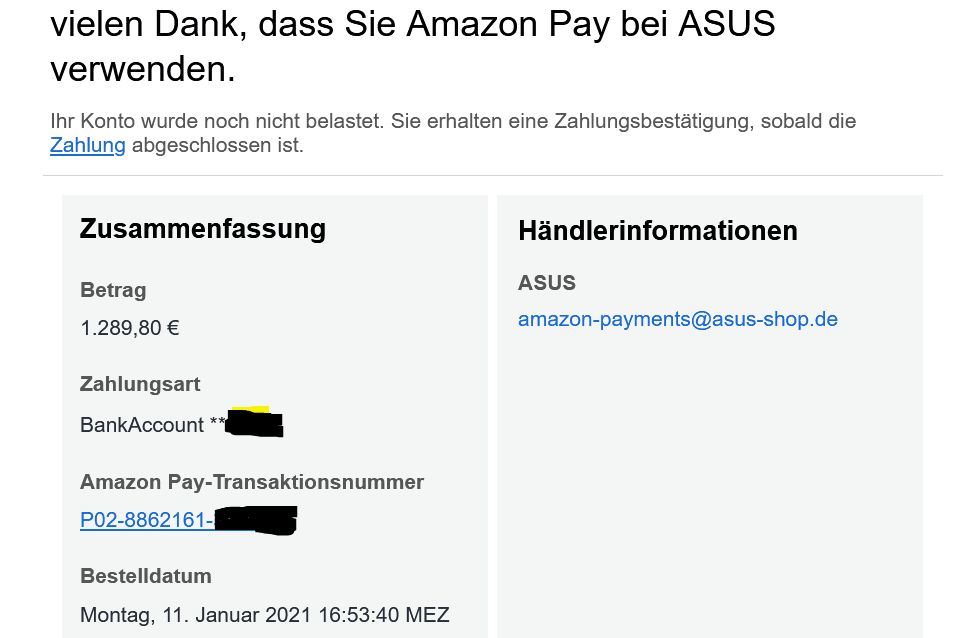This screenshot has height=638, width=957.
Task: Click the "Zusammenfassung" heading
Action: [203, 229]
